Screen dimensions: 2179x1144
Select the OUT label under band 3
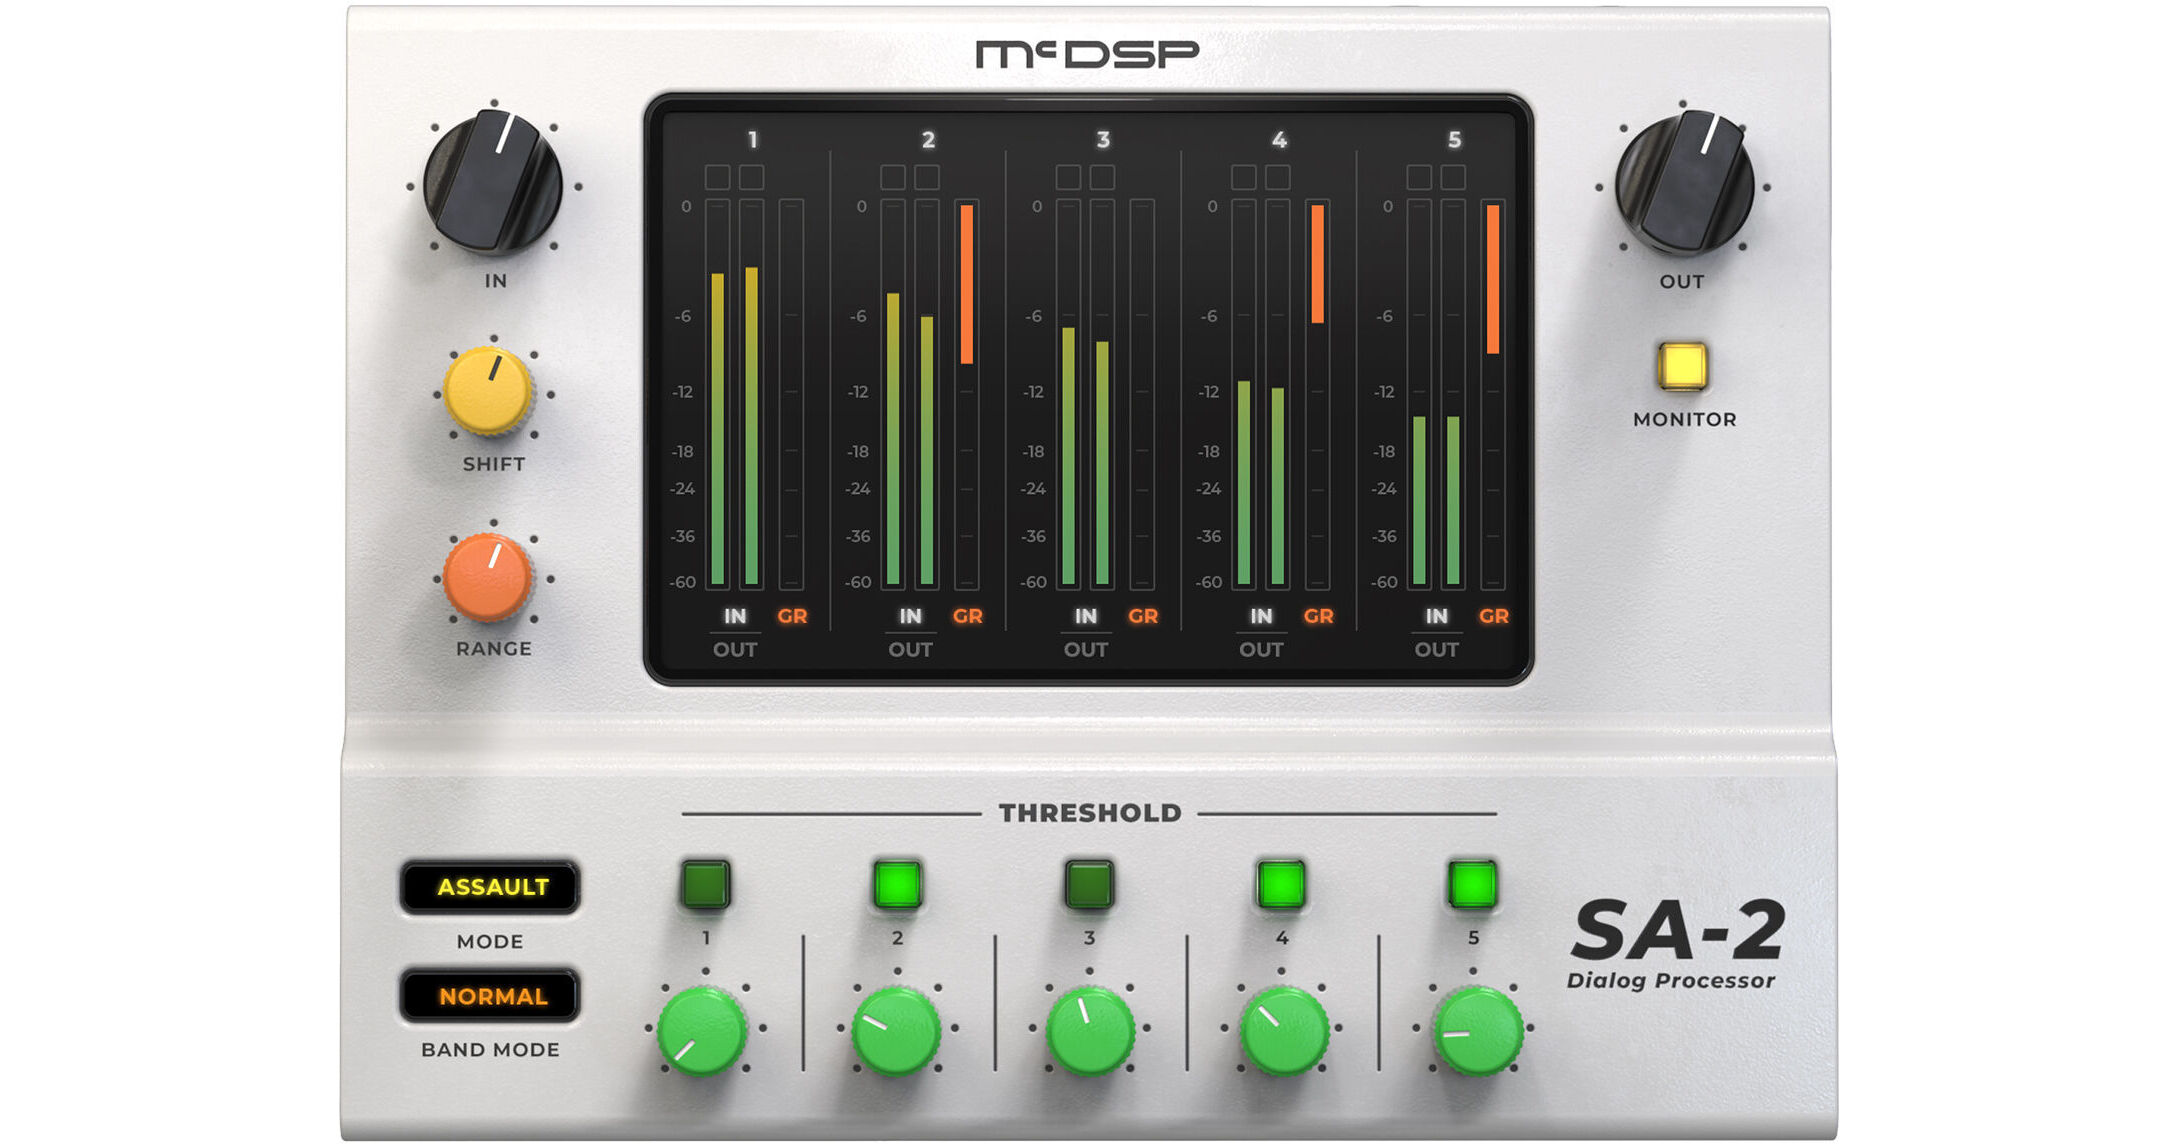click(x=1086, y=650)
